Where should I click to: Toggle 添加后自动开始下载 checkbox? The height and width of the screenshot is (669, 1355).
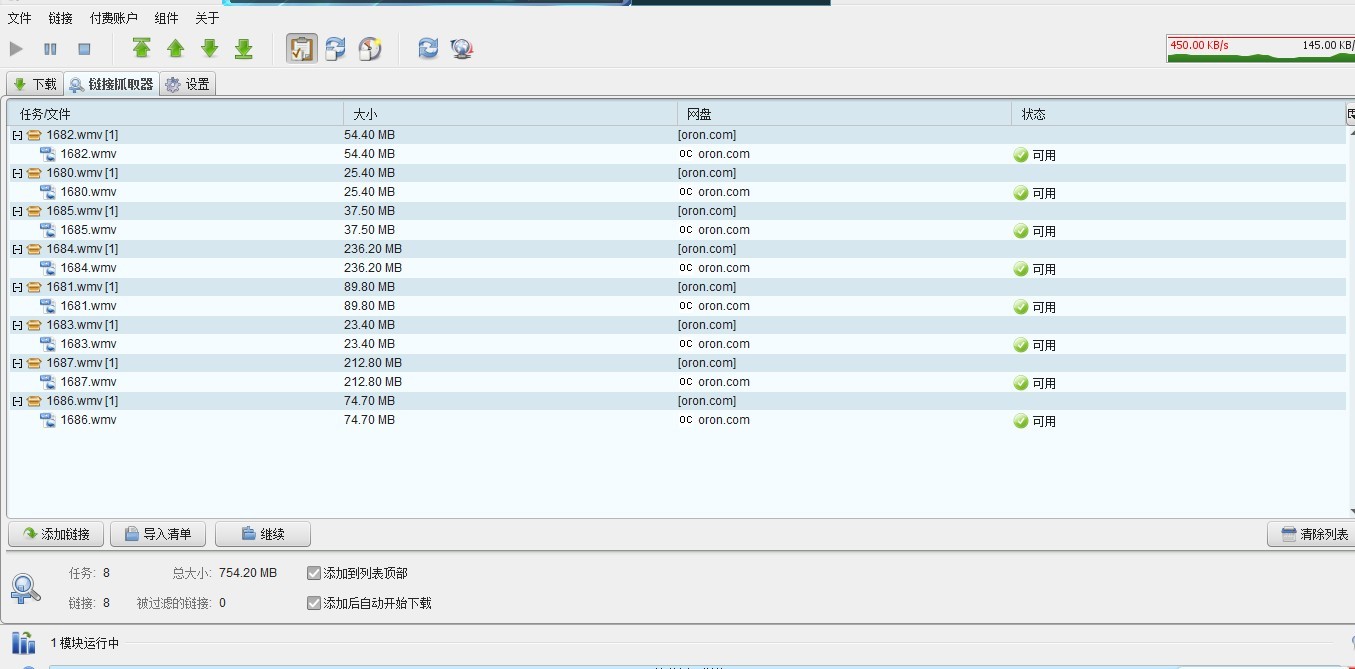314,603
